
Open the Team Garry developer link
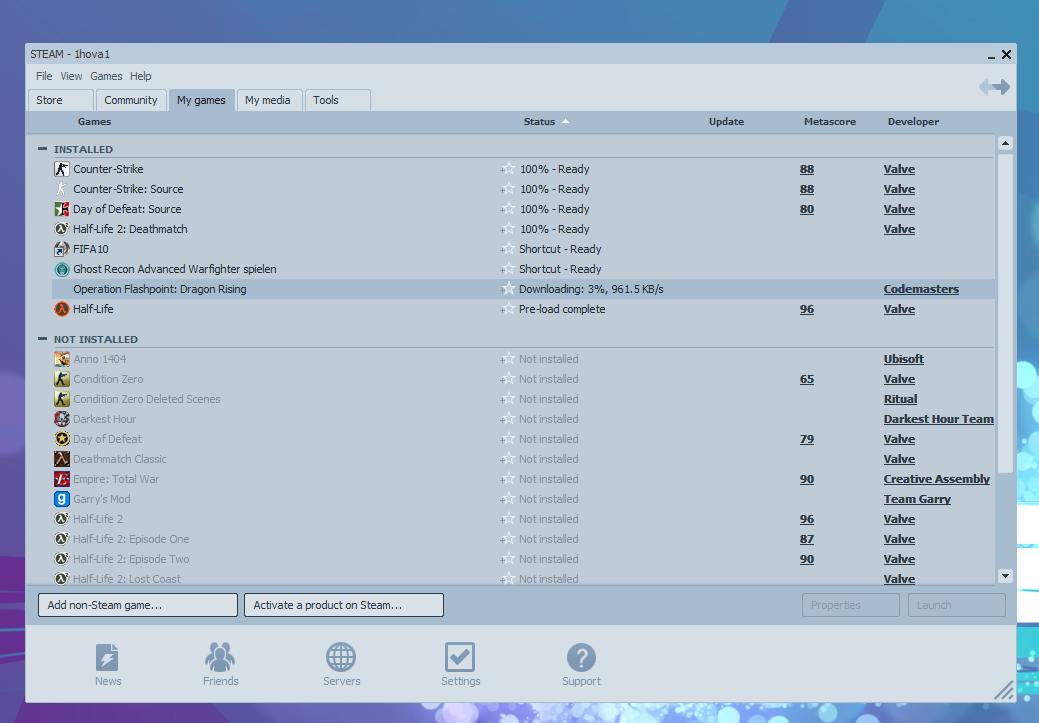[x=917, y=499]
